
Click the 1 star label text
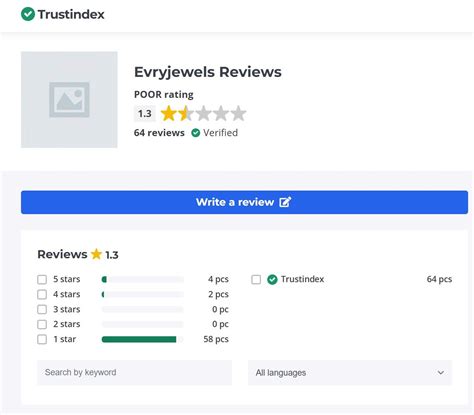65,339
